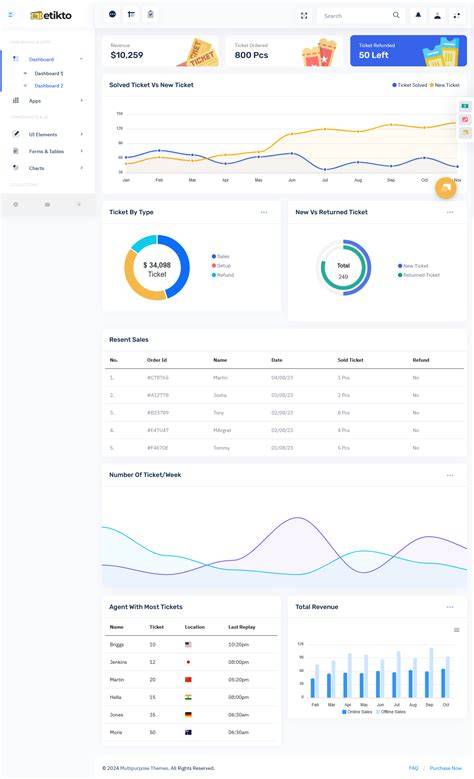Screen dimensions: 474x779
Task: Click the search magnifier icon
Action: click(x=396, y=15)
